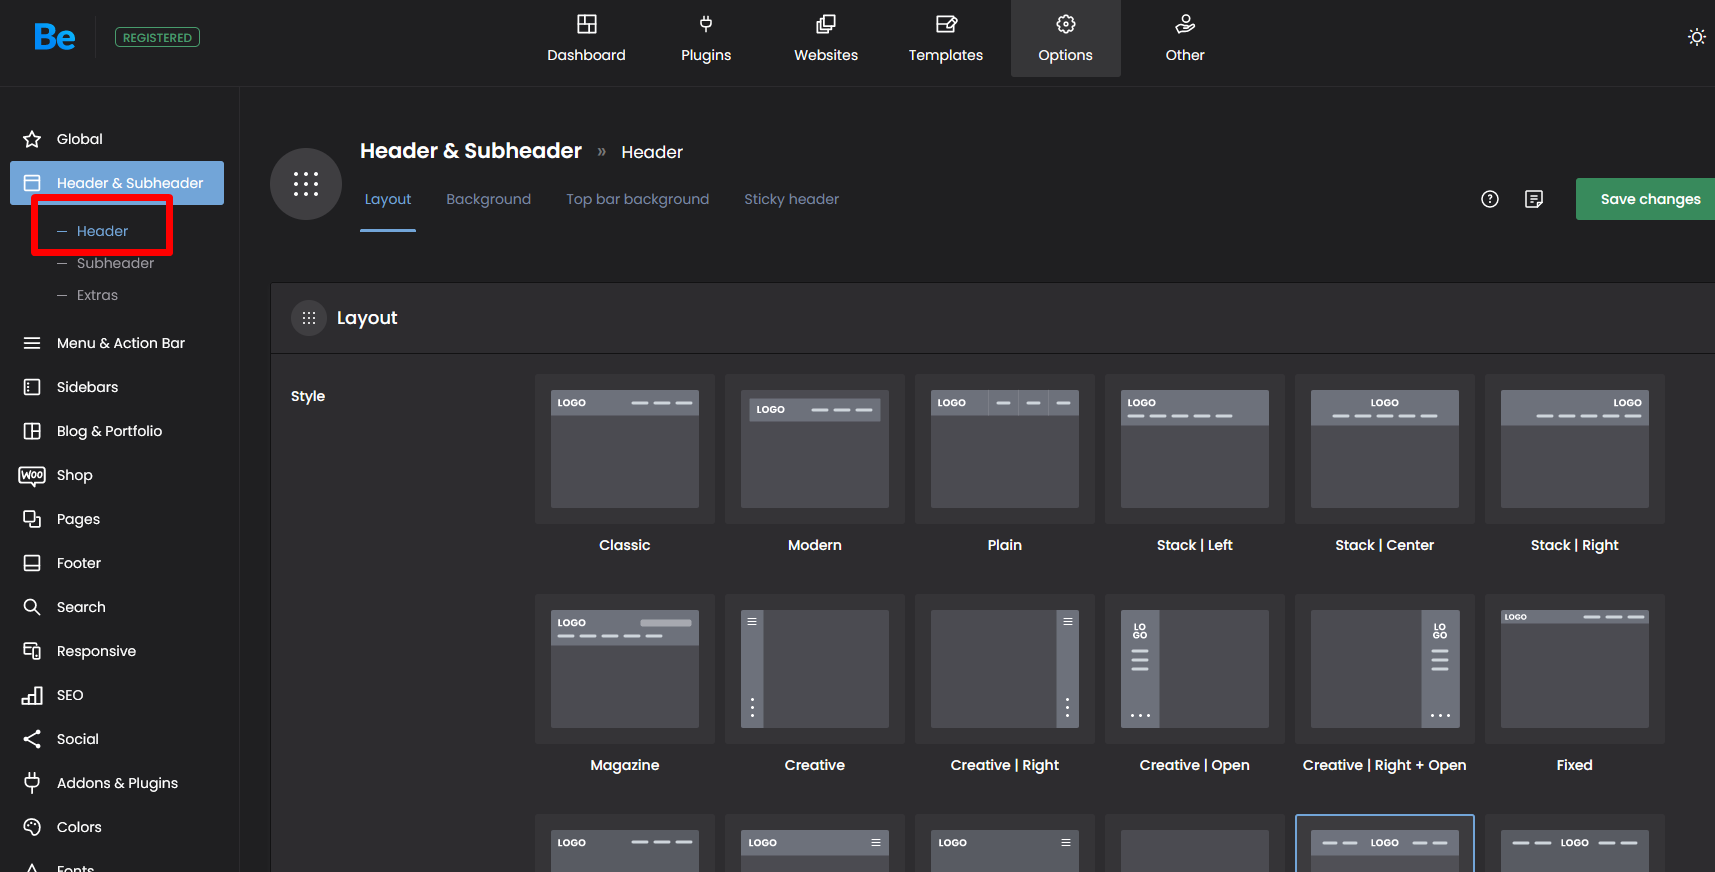The width and height of the screenshot is (1715, 872).
Task: Click Layout section grid icon
Action: [309, 318]
